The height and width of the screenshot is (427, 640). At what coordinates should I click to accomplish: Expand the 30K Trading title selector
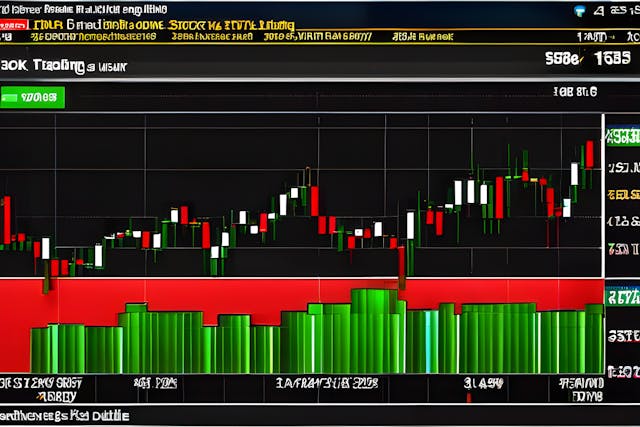(64, 66)
